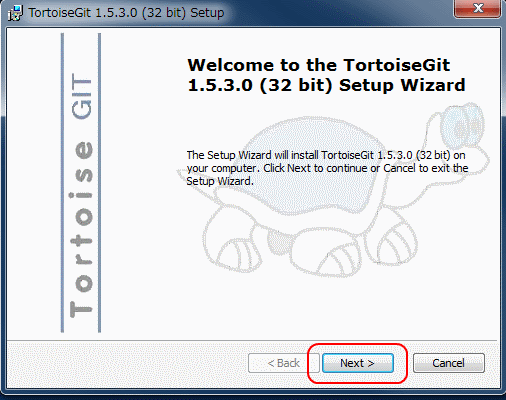Click Next to continue the installation
Viewport: 506px width, 400px height.
click(357, 363)
